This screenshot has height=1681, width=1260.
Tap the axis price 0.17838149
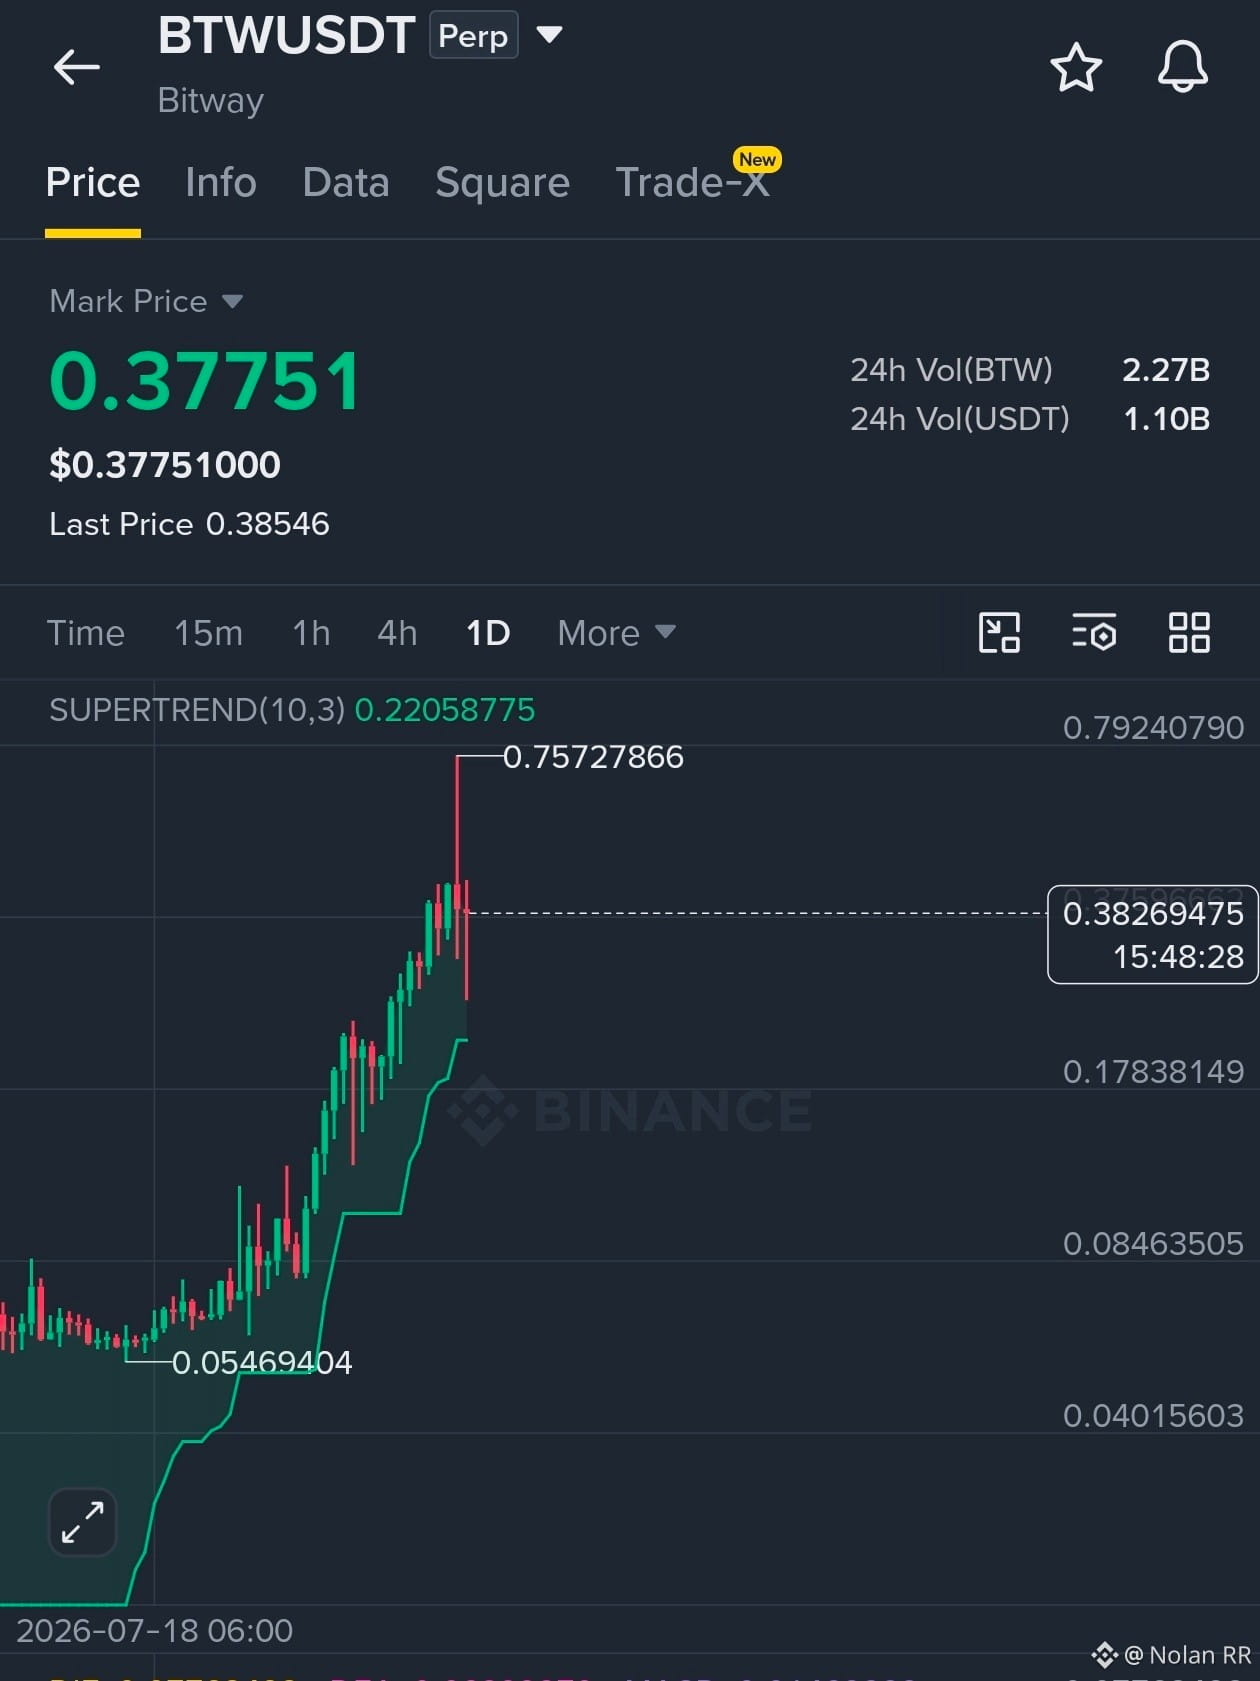tap(1153, 1072)
